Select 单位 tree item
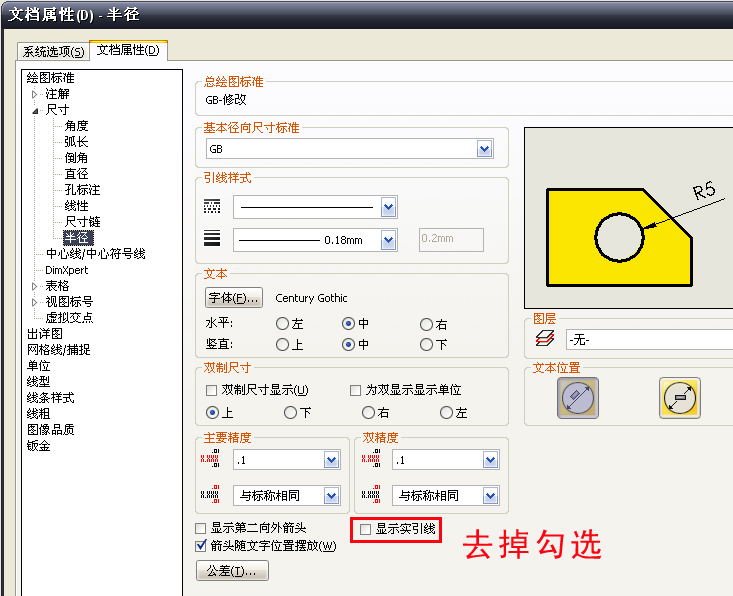The image size is (733, 596). point(38,366)
